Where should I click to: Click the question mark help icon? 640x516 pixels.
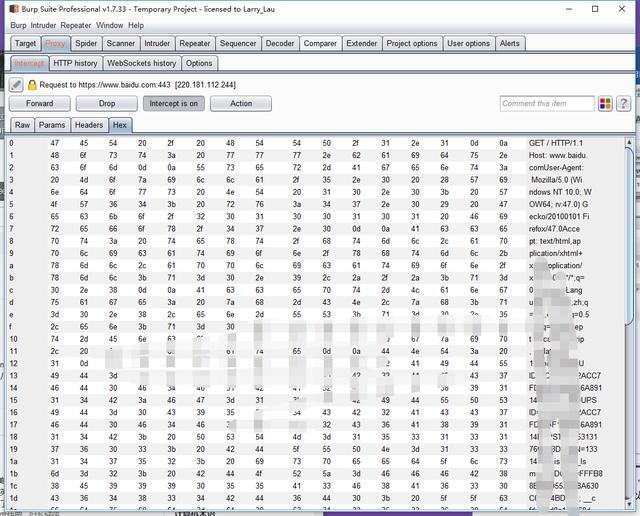click(623, 104)
